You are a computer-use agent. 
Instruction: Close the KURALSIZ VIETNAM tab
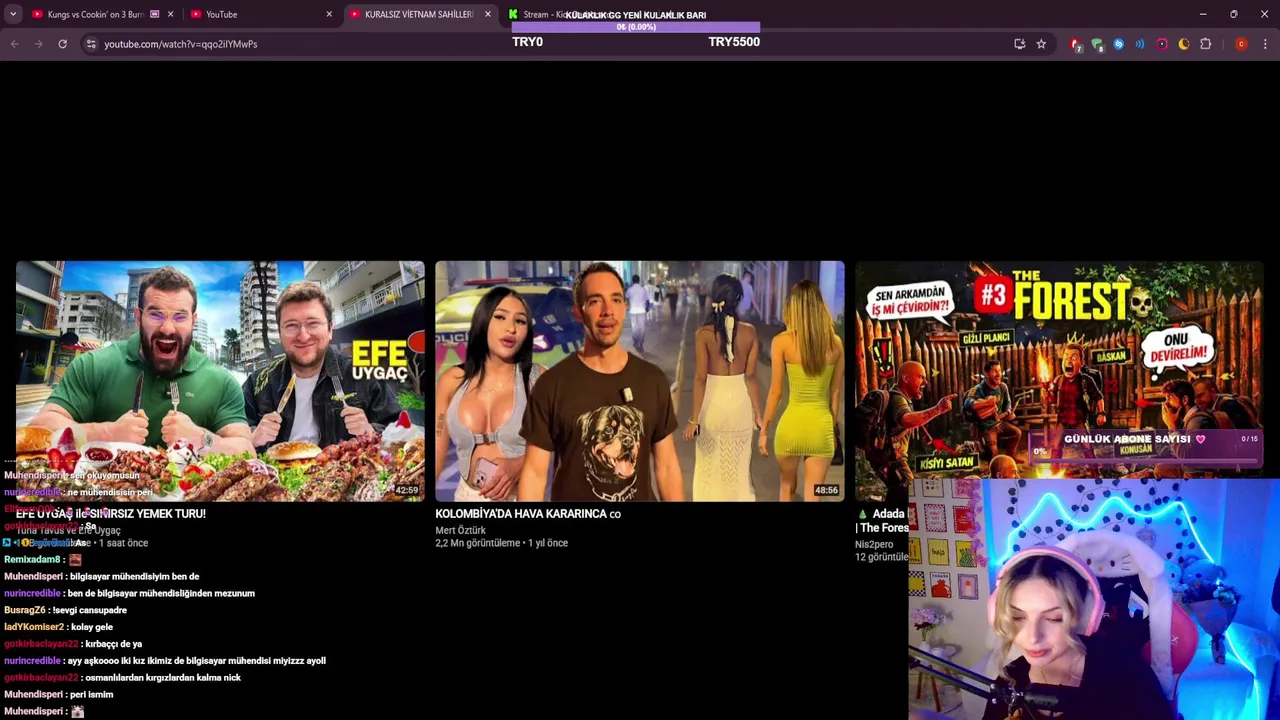pyautogui.click(x=487, y=14)
